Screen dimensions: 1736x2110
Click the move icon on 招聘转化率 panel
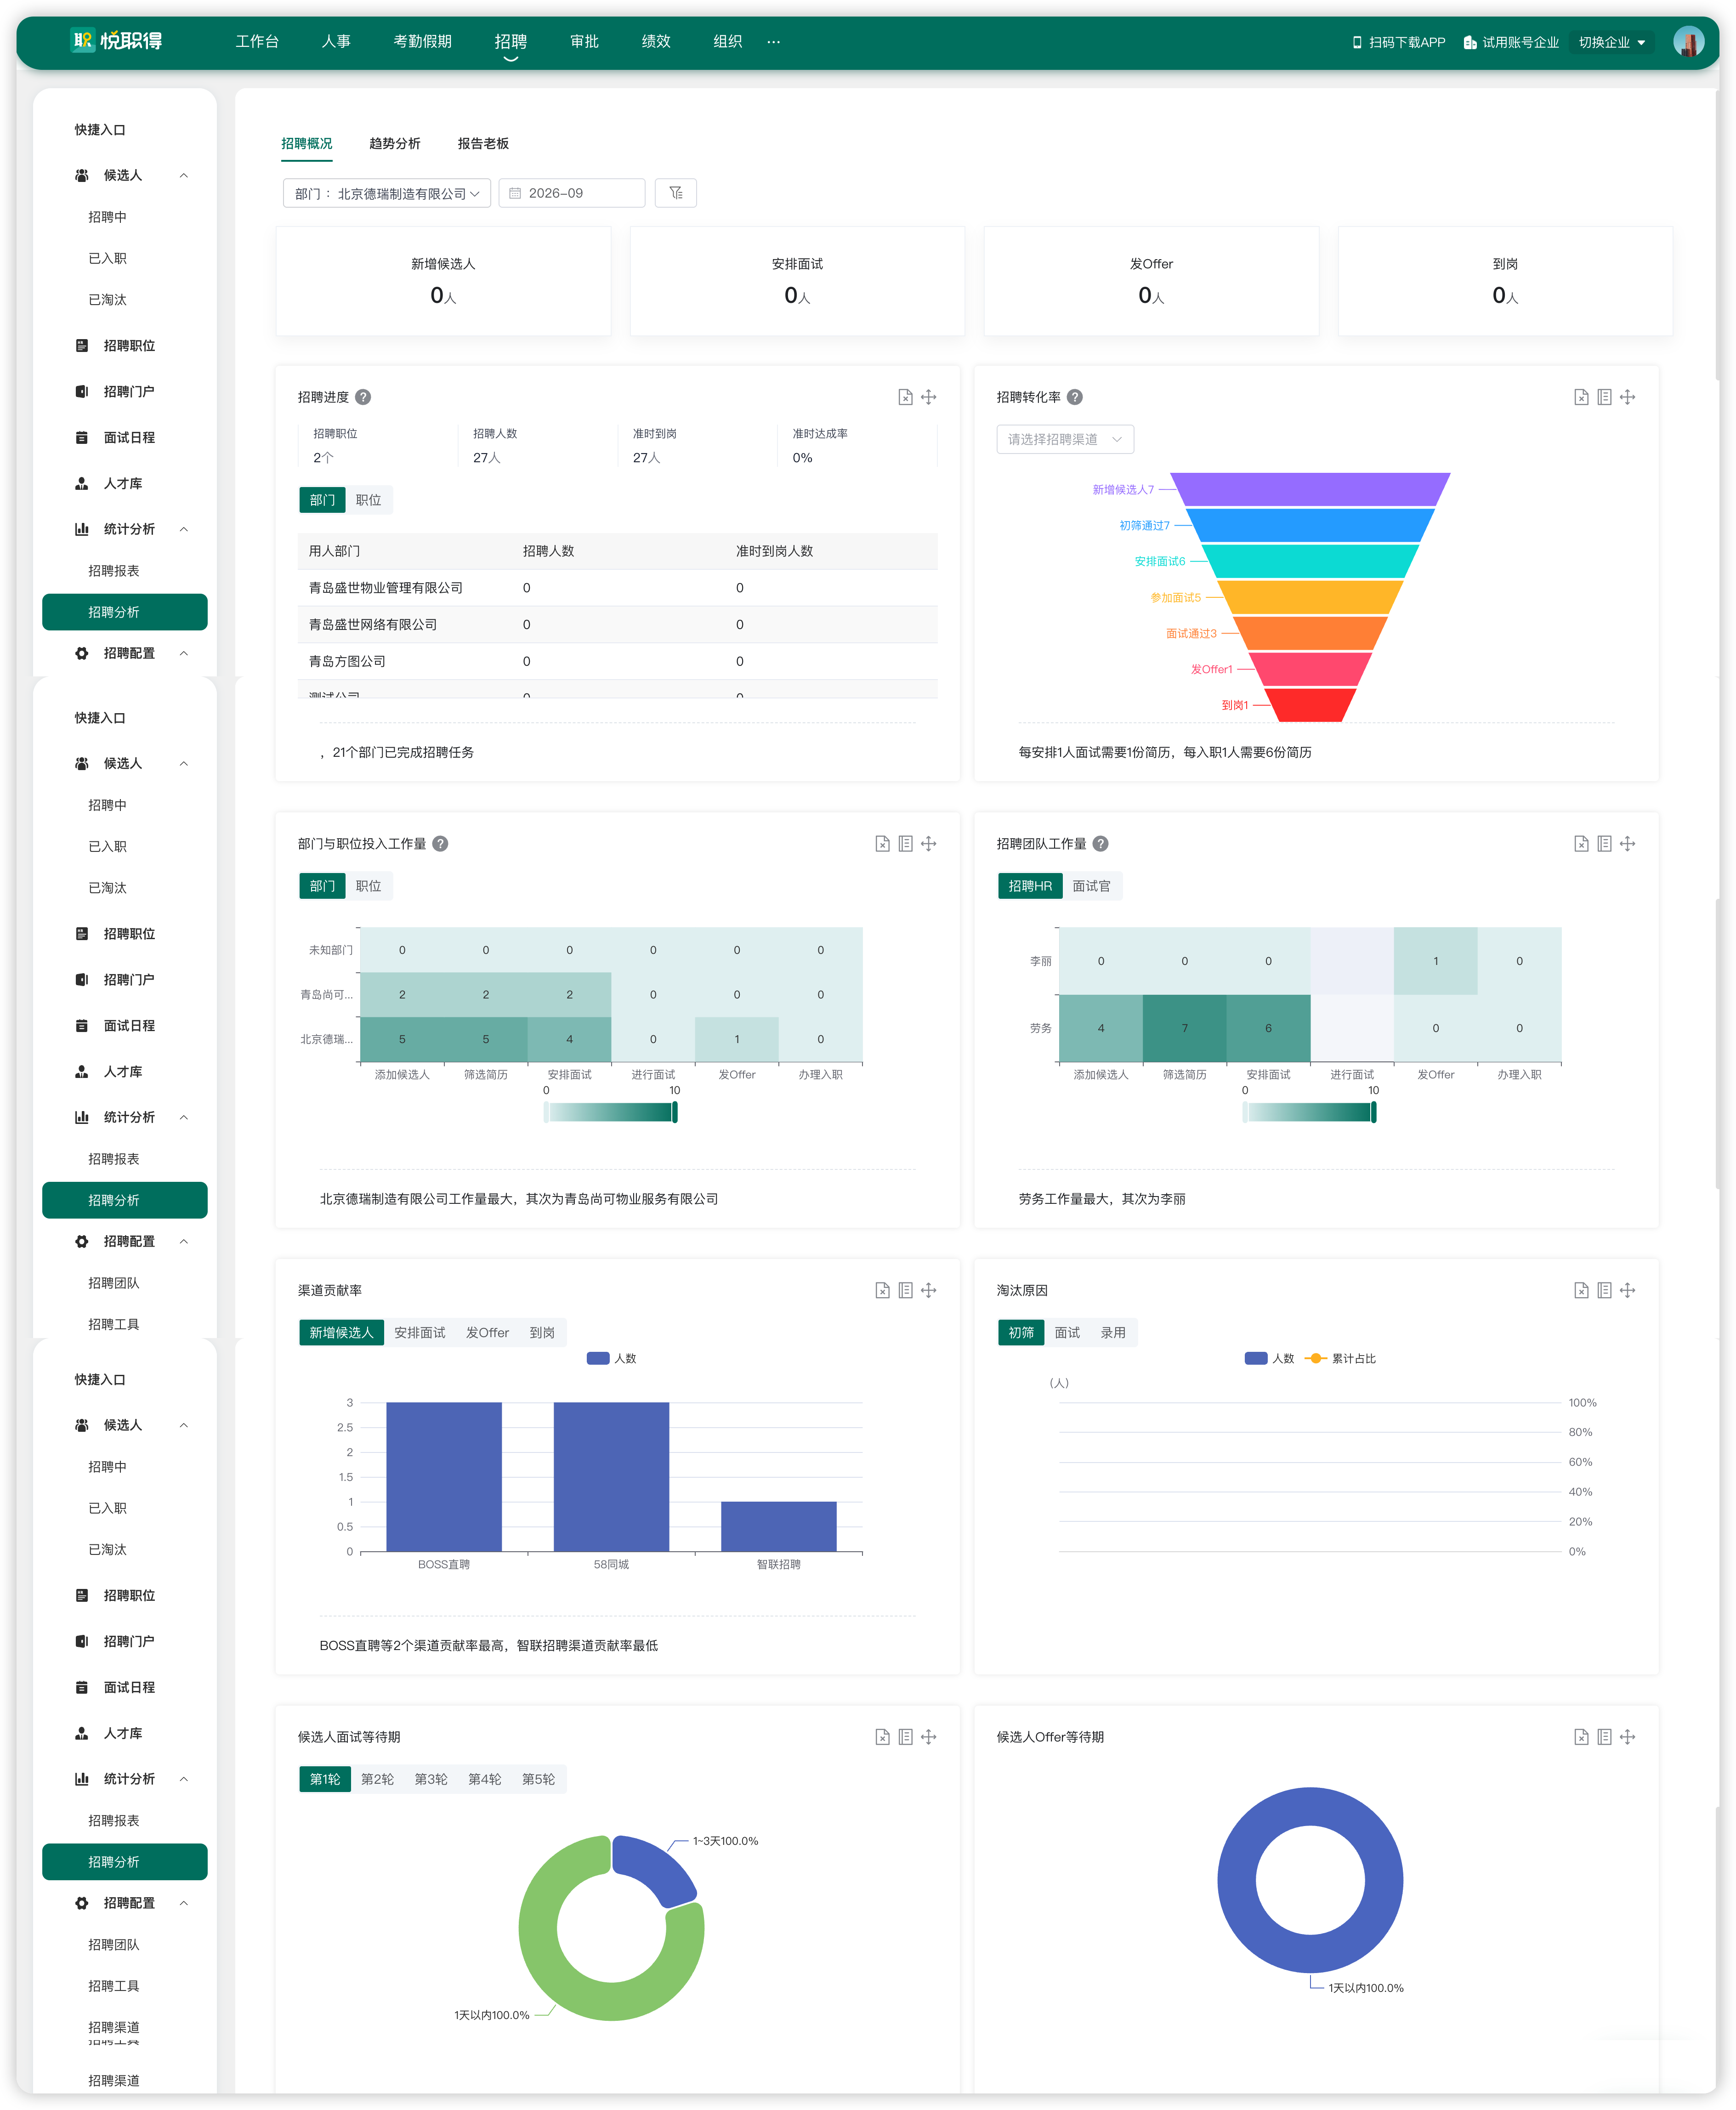click(x=1628, y=397)
